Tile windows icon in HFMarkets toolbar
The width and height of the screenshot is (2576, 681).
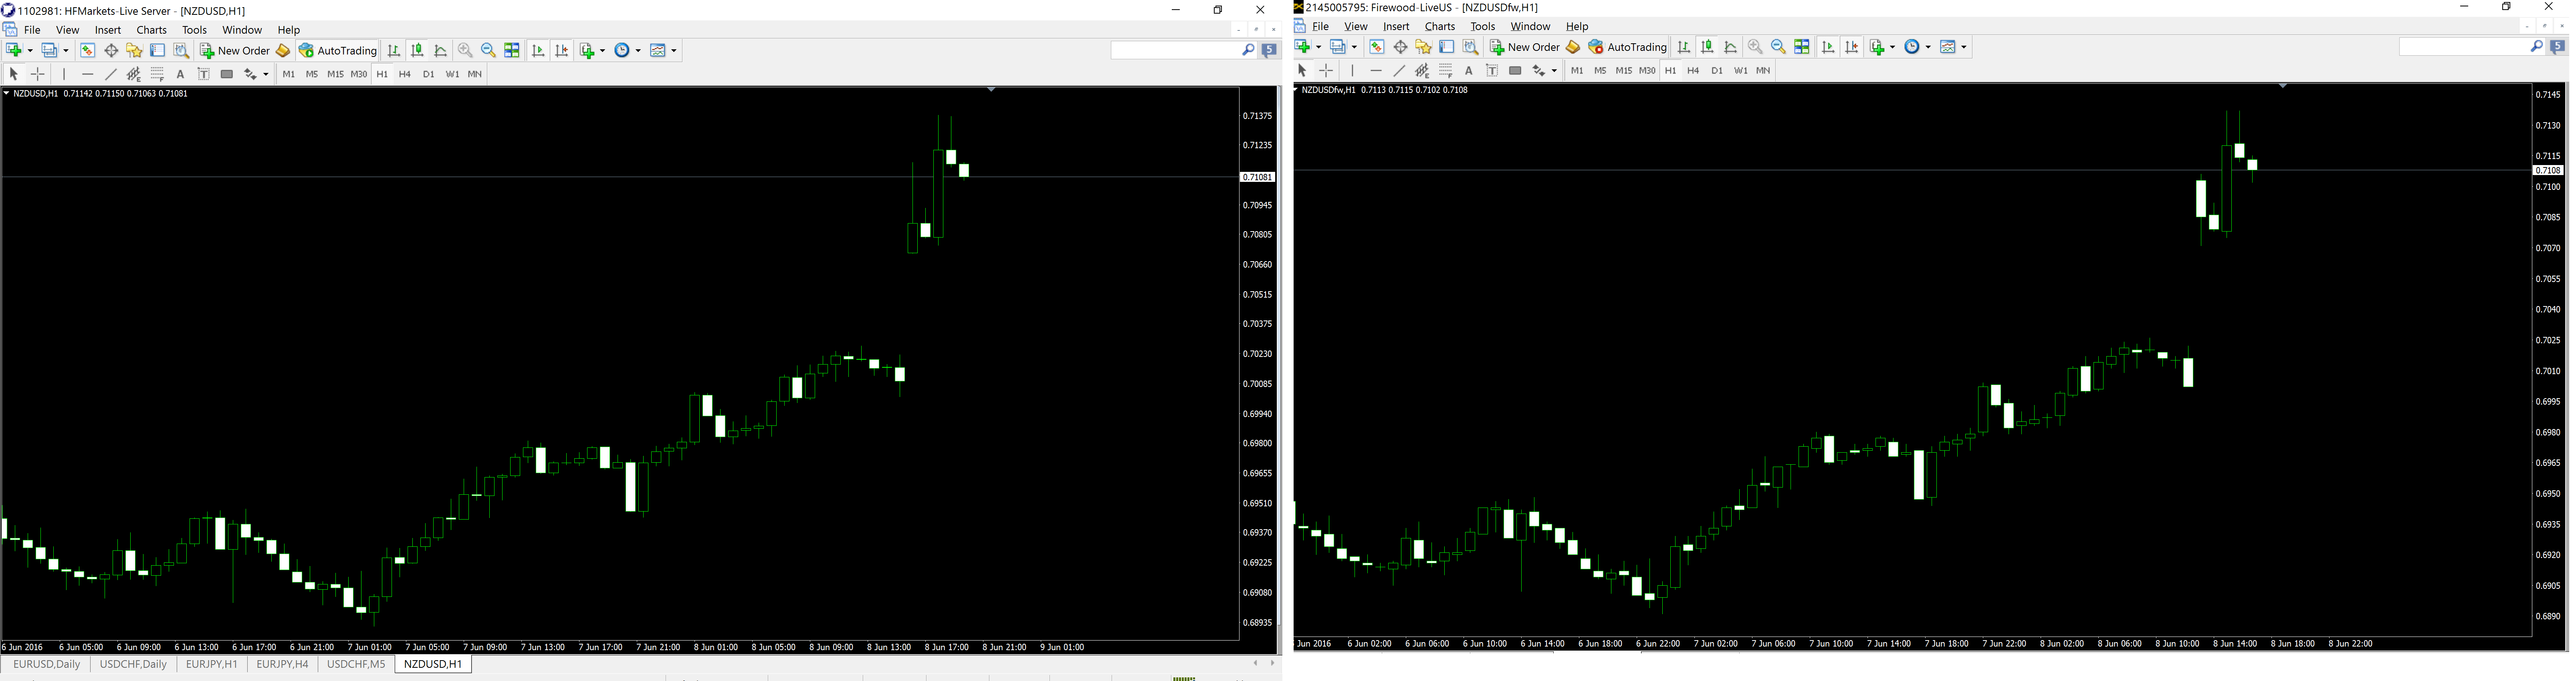(512, 50)
